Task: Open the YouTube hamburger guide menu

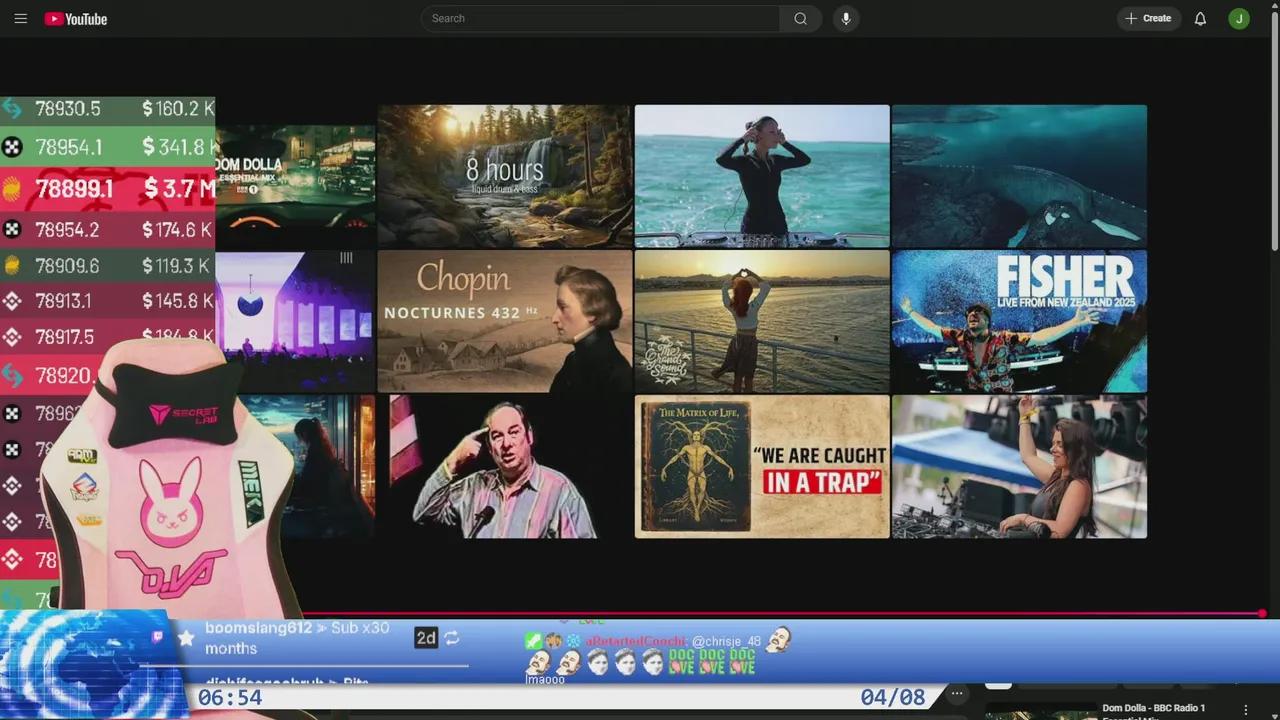Action: point(20,18)
